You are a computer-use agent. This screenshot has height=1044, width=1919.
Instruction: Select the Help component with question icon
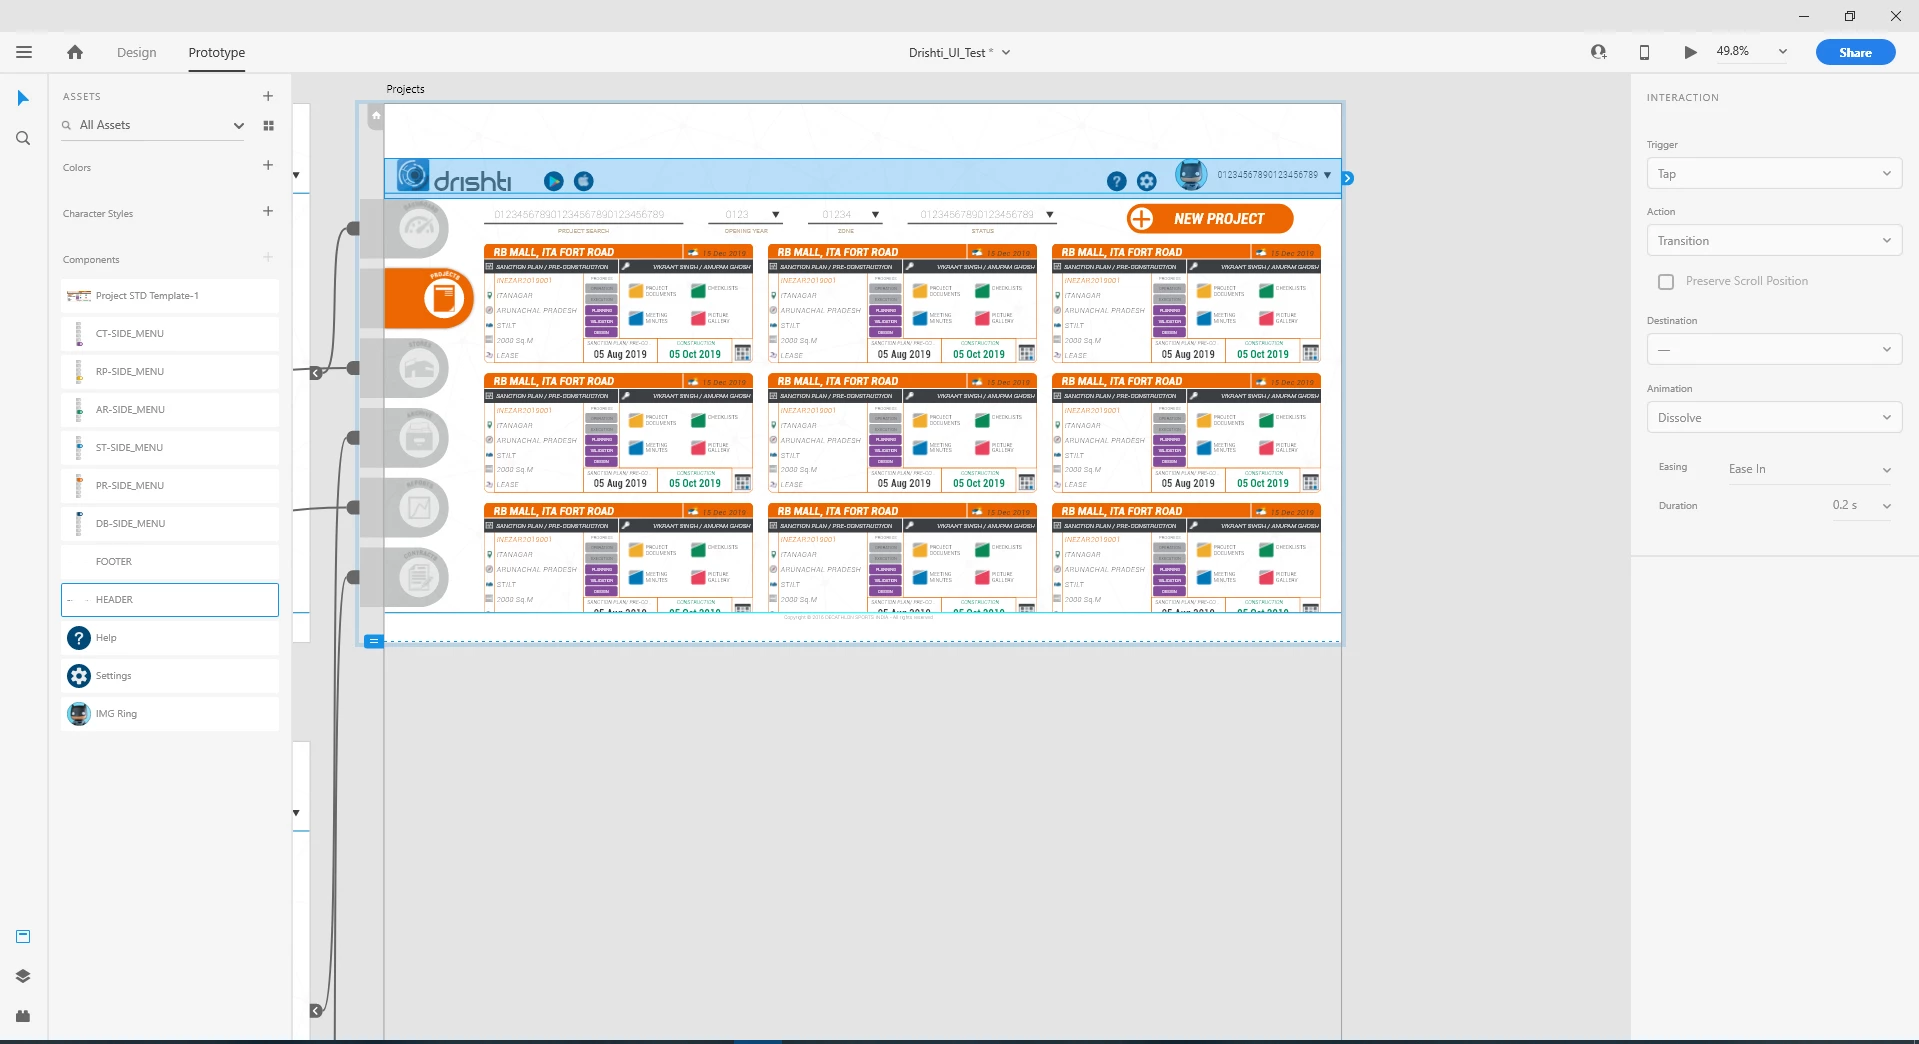tap(170, 638)
